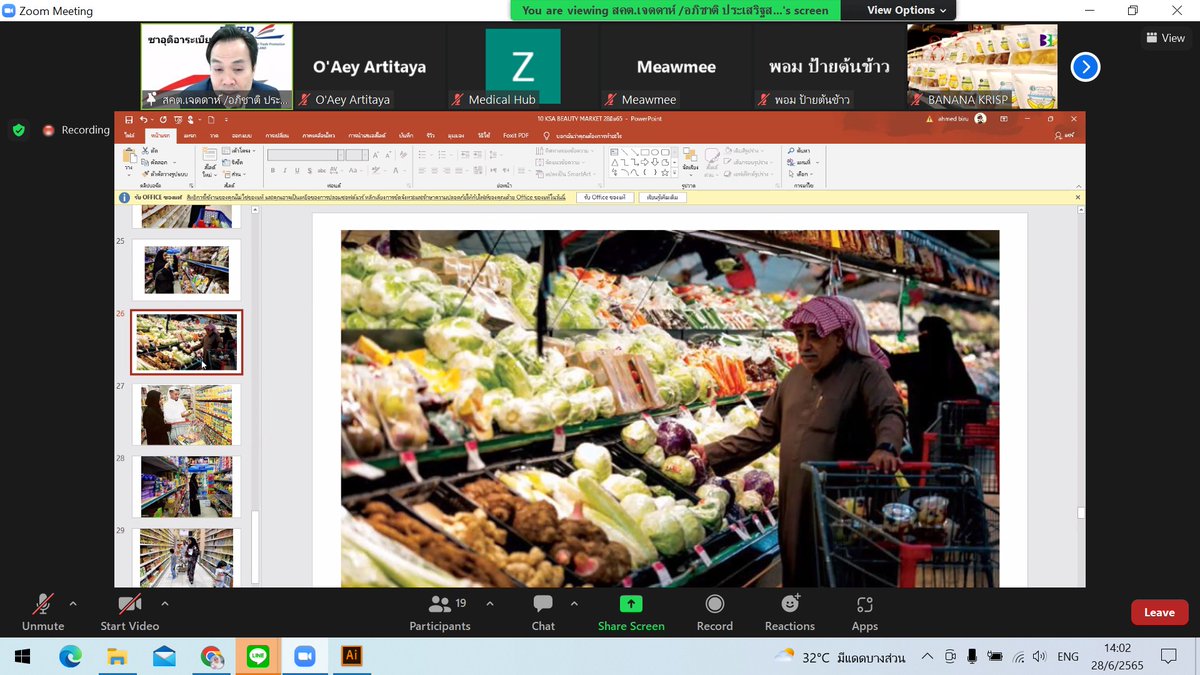Open Adobe Illustrator from taskbar

coord(351,656)
